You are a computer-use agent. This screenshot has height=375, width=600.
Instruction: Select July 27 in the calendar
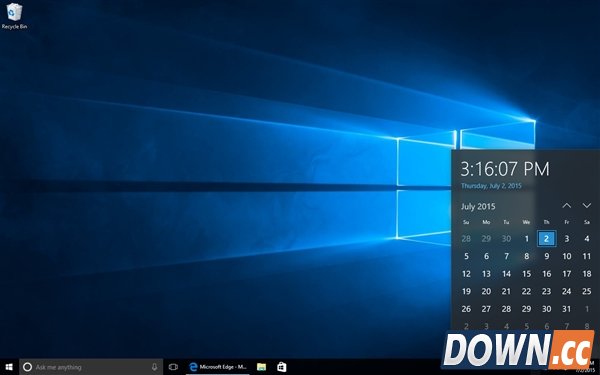(x=486, y=309)
